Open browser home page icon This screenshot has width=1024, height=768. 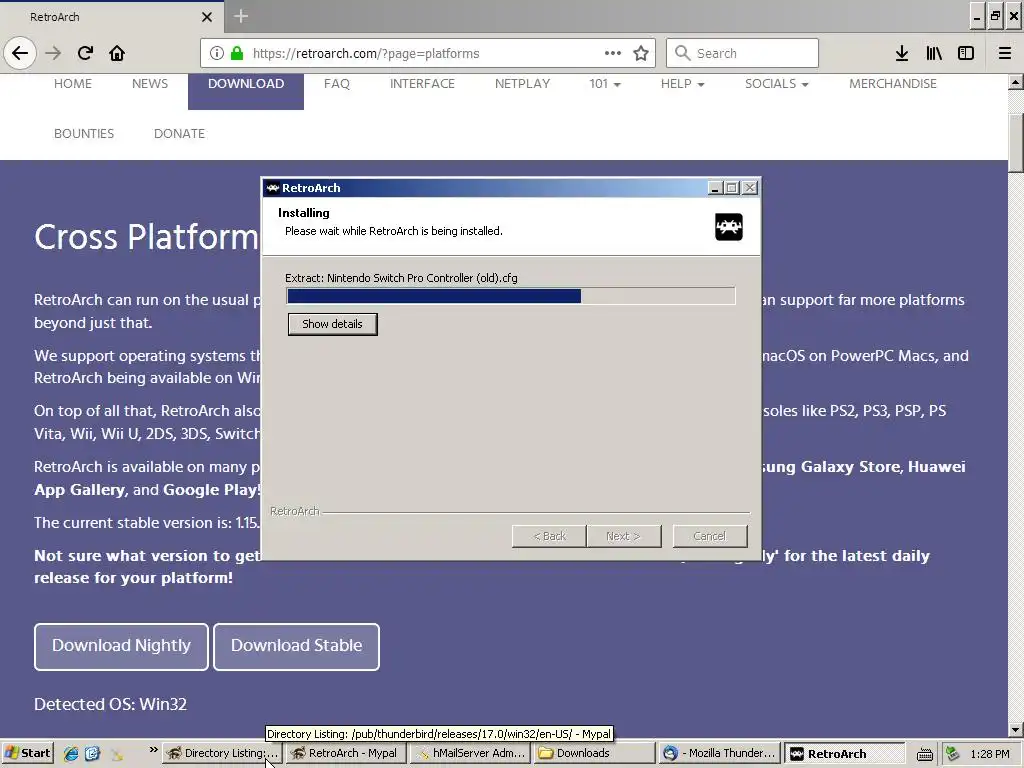coord(117,53)
